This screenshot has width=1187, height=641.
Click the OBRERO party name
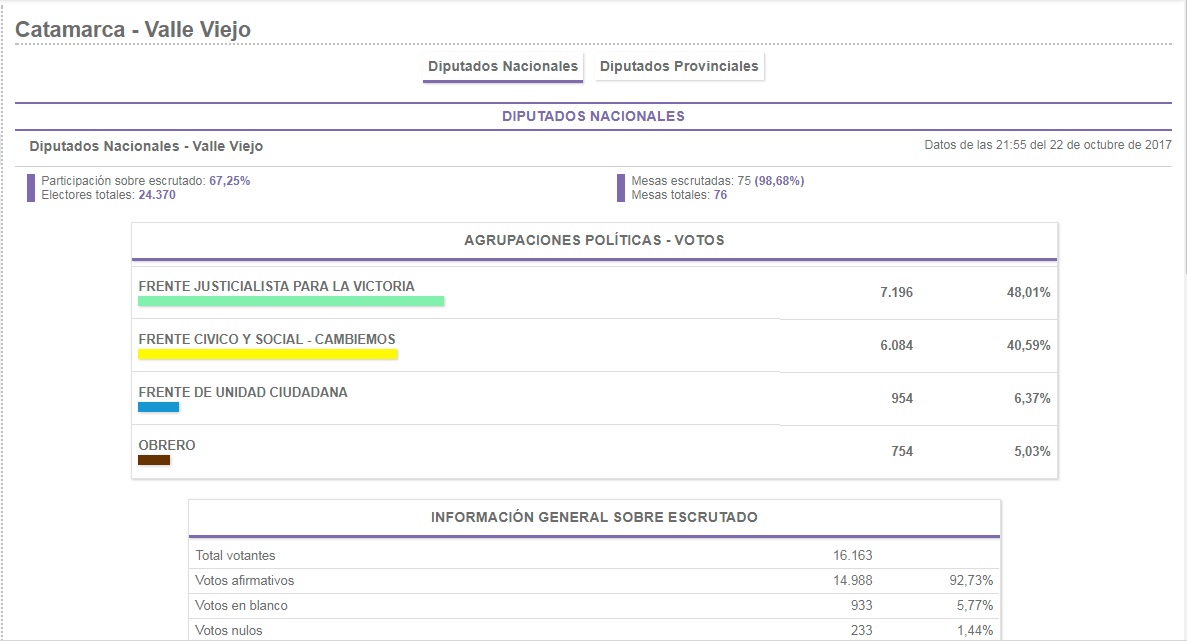tap(167, 445)
